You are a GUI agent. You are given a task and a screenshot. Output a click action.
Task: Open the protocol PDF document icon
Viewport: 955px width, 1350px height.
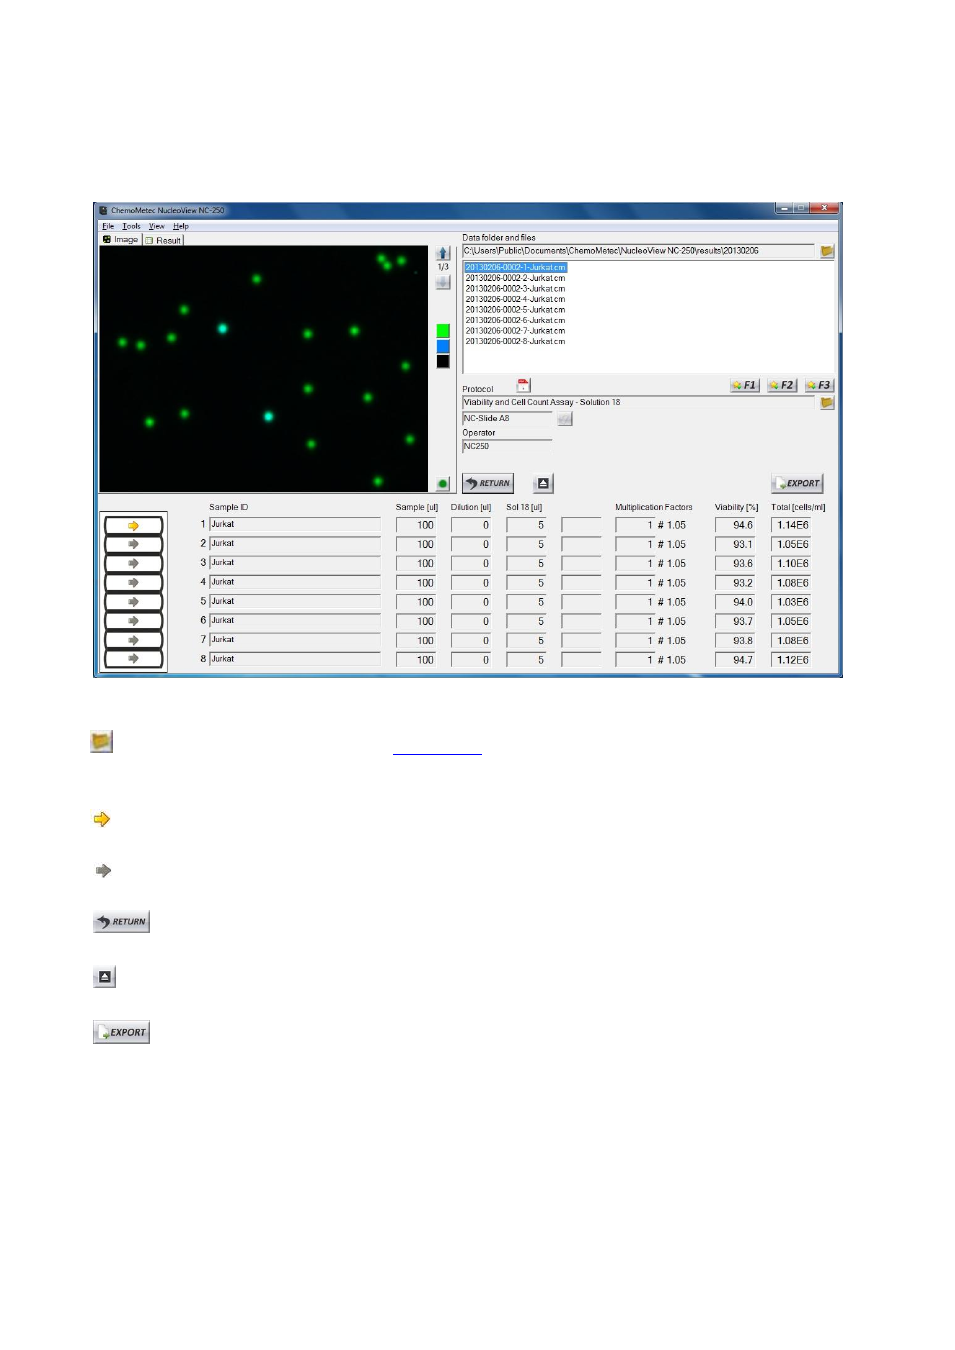point(523,386)
